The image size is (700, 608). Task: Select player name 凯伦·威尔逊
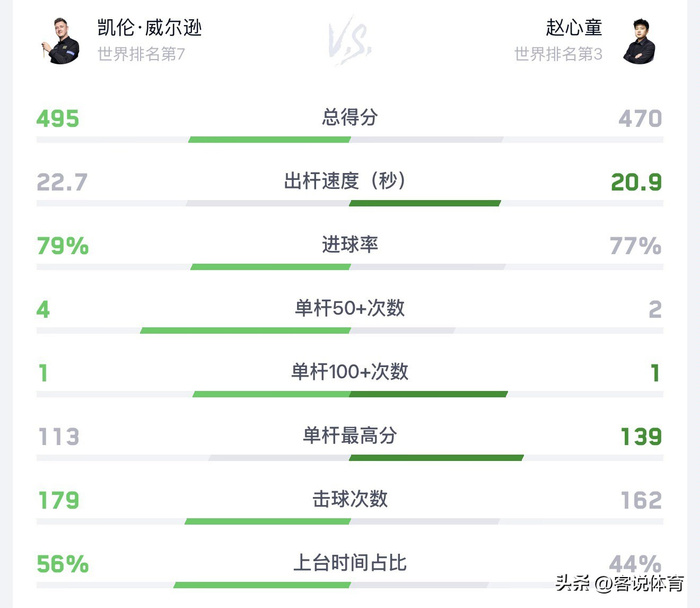point(150,28)
